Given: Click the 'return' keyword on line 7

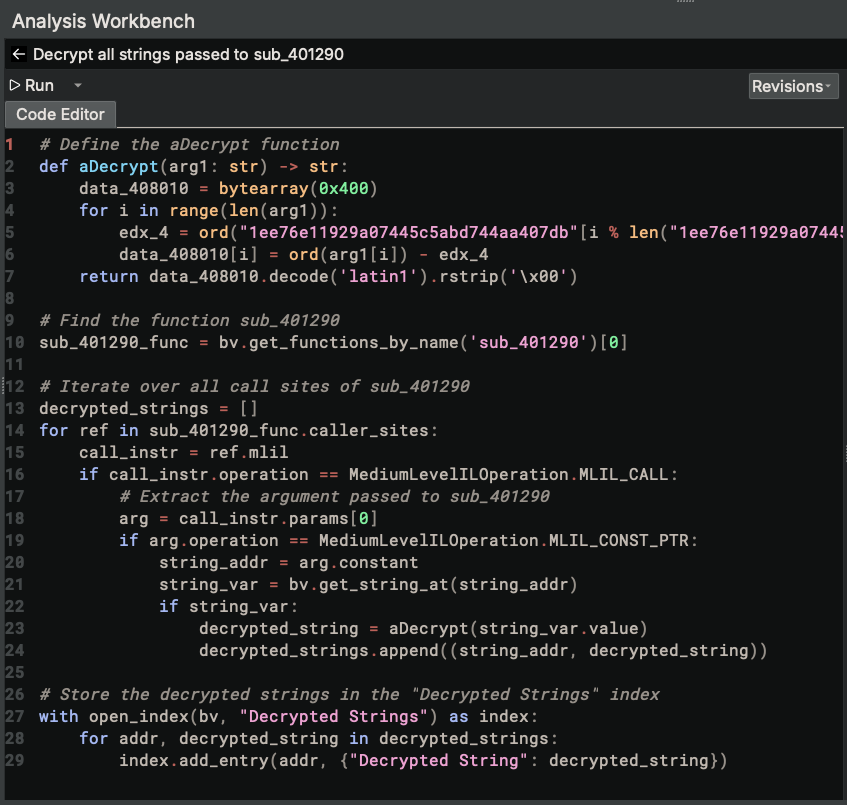Looking at the screenshot, I should pyautogui.click(x=109, y=276).
